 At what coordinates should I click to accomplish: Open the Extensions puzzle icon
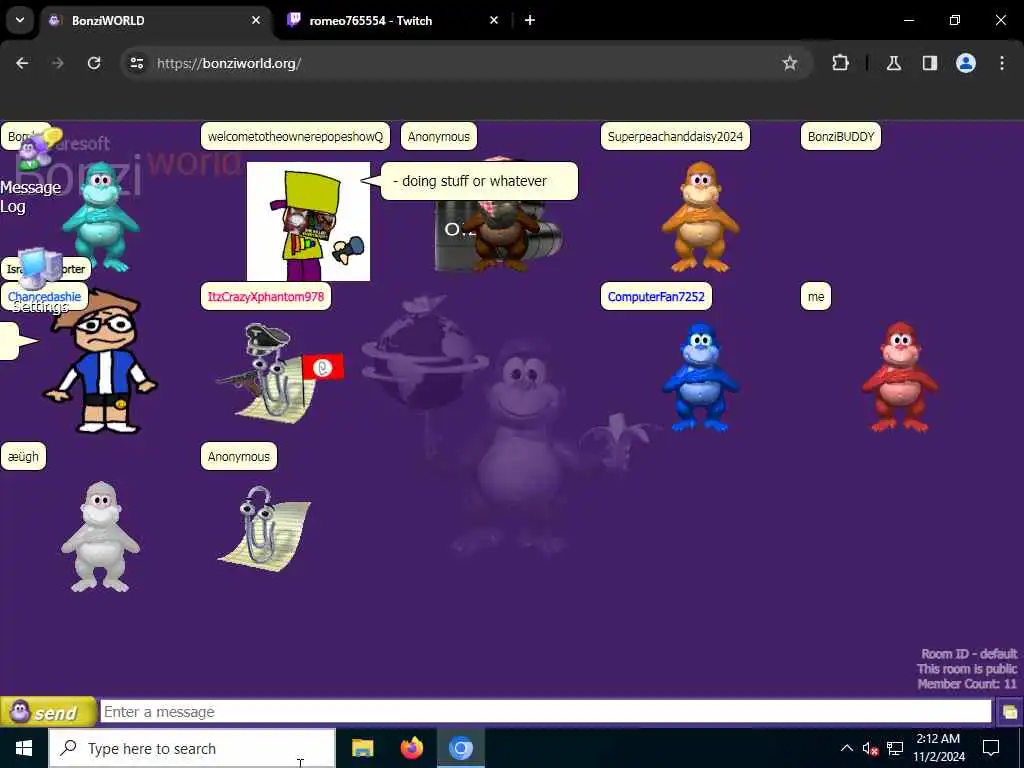pos(840,63)
